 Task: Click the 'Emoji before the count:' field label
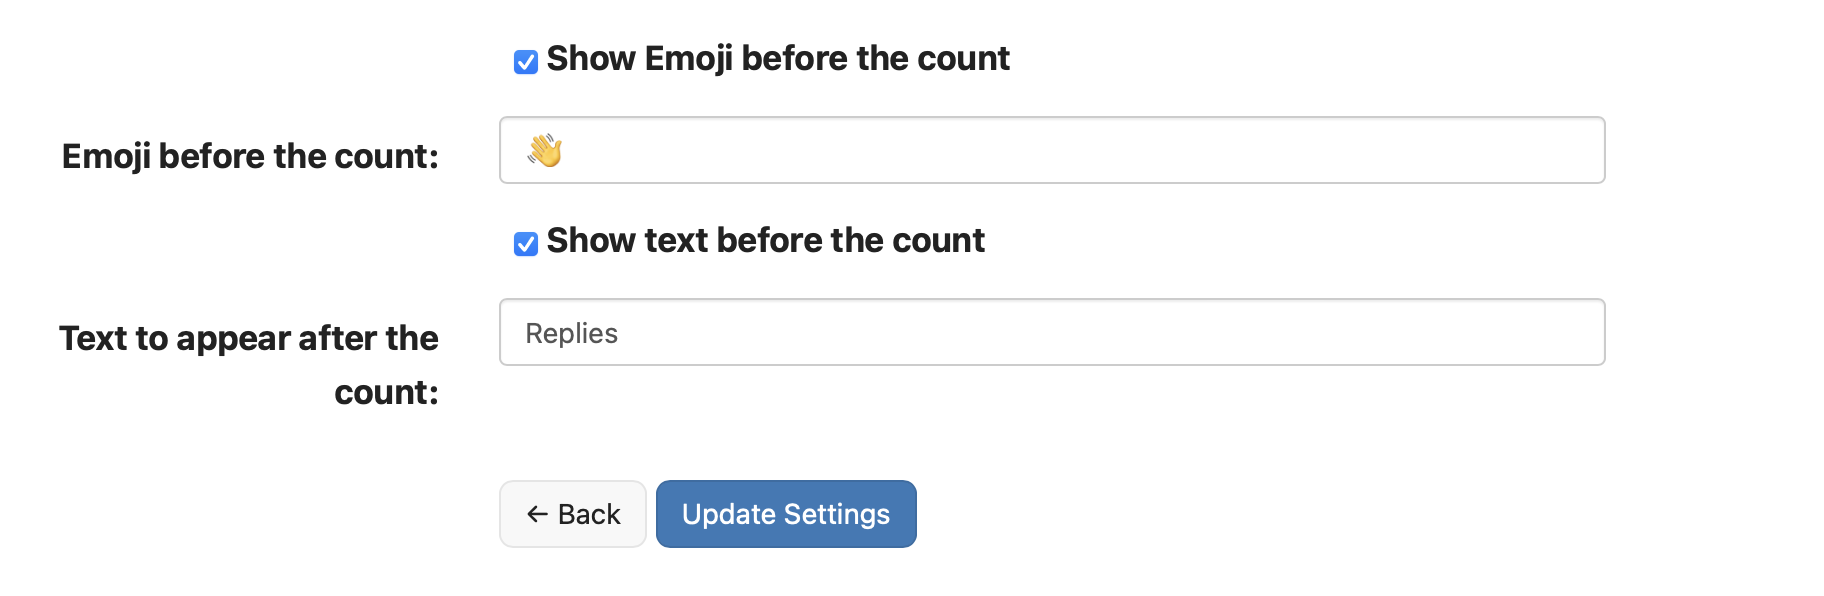[250, 157]
